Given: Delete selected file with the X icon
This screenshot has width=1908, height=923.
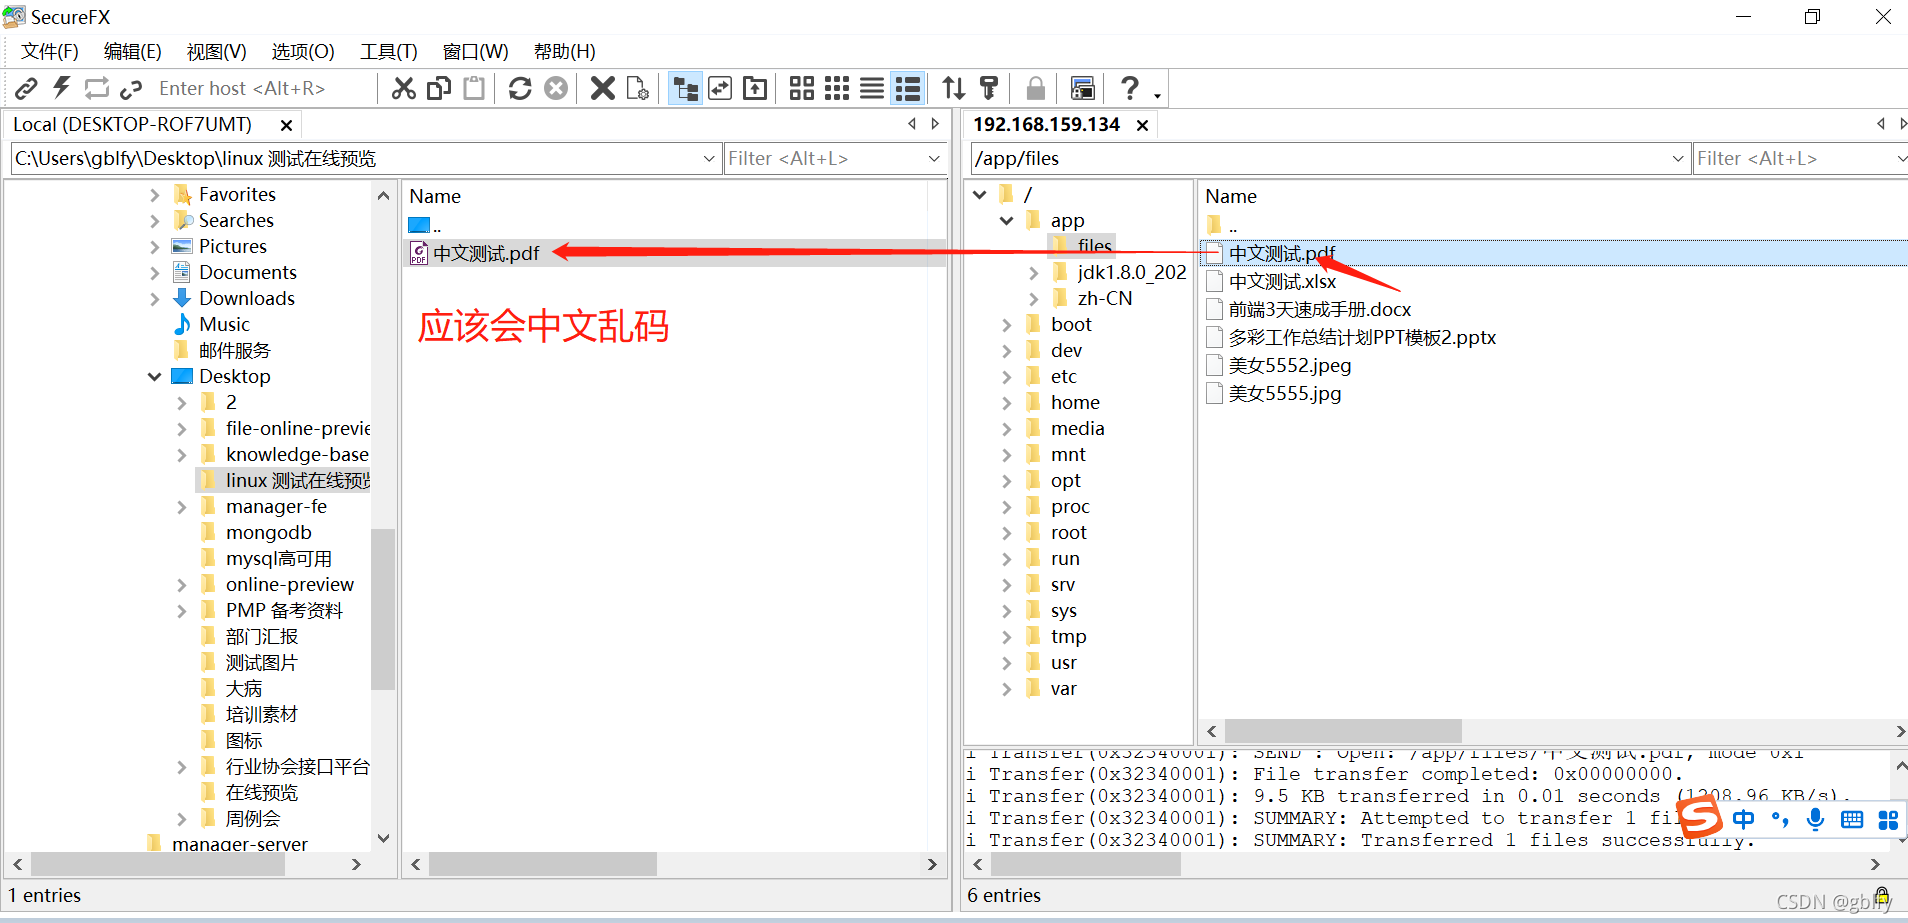Looking at the screenshot, I should point(602,88).
